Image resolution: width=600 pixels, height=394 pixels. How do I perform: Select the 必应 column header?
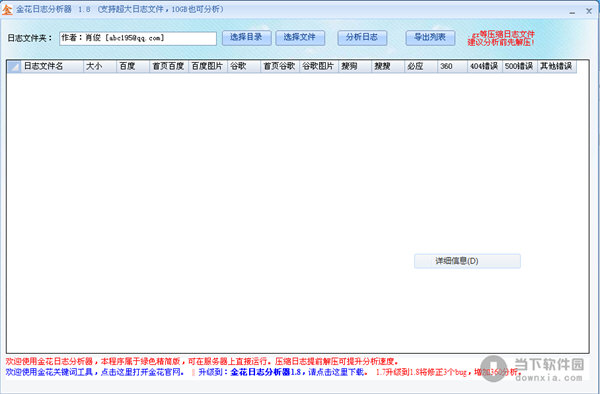[421, 66]
